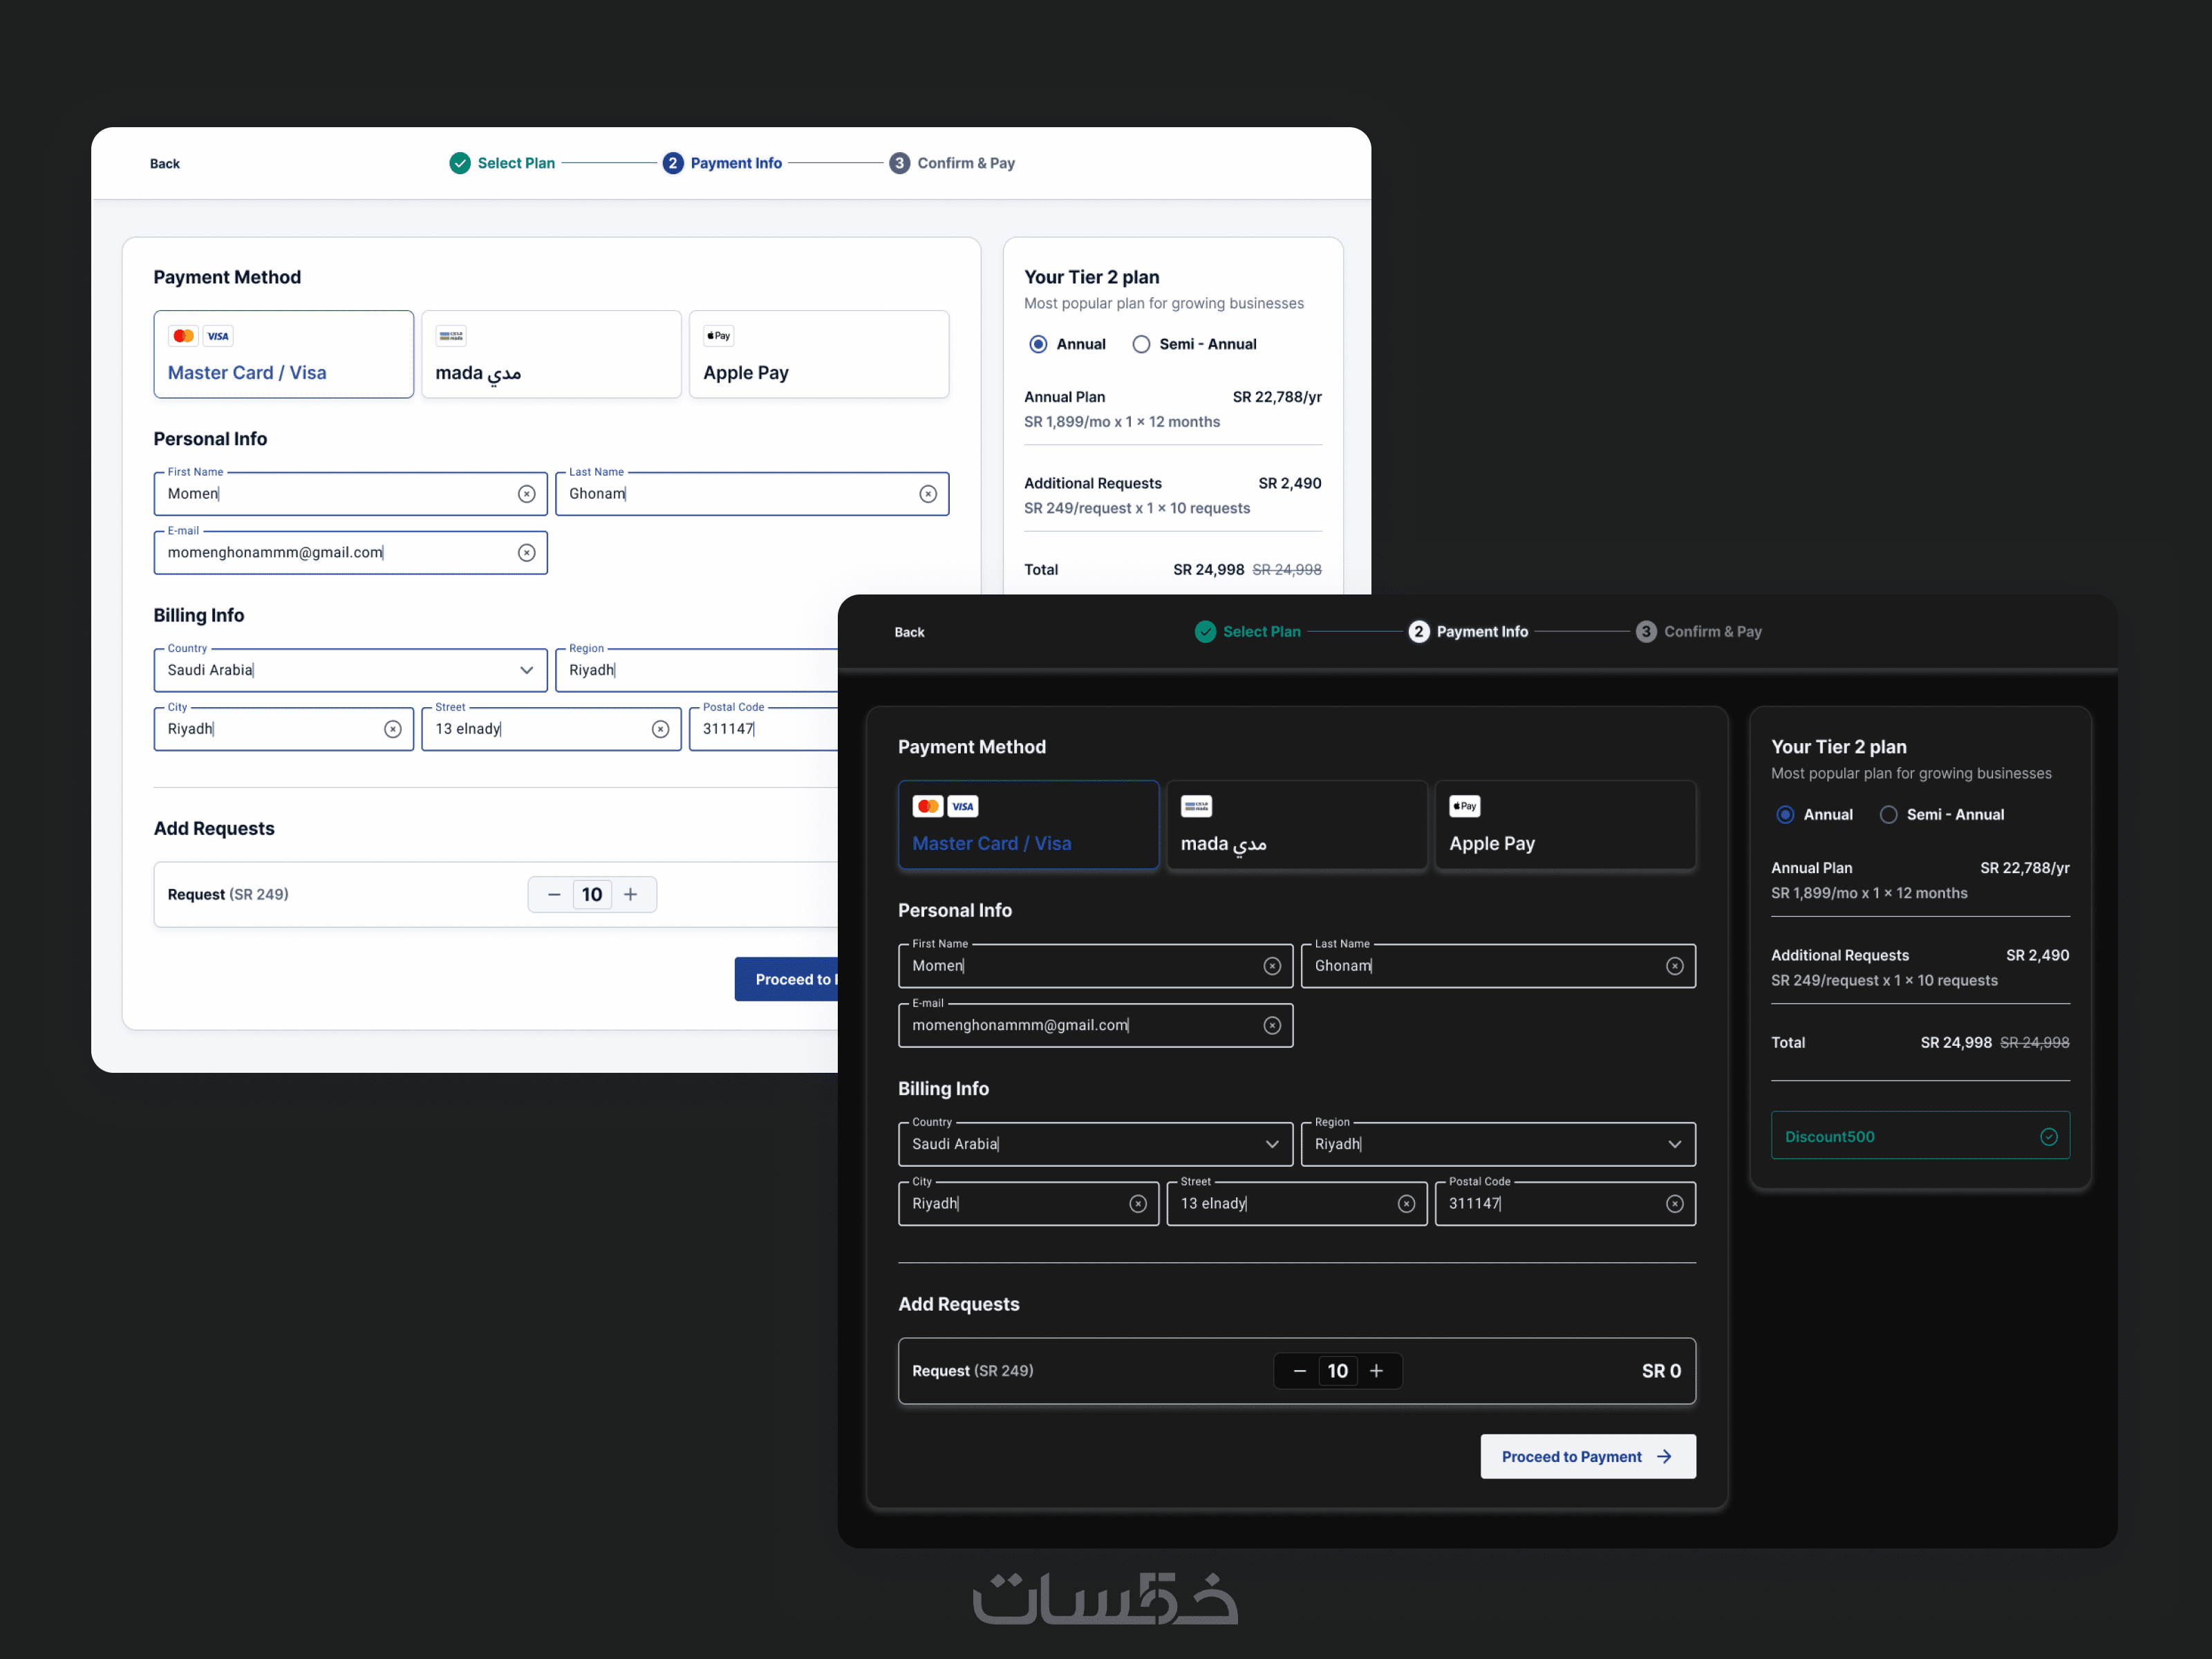Clear the Postal Code field in dark form

point(1674,1204)
